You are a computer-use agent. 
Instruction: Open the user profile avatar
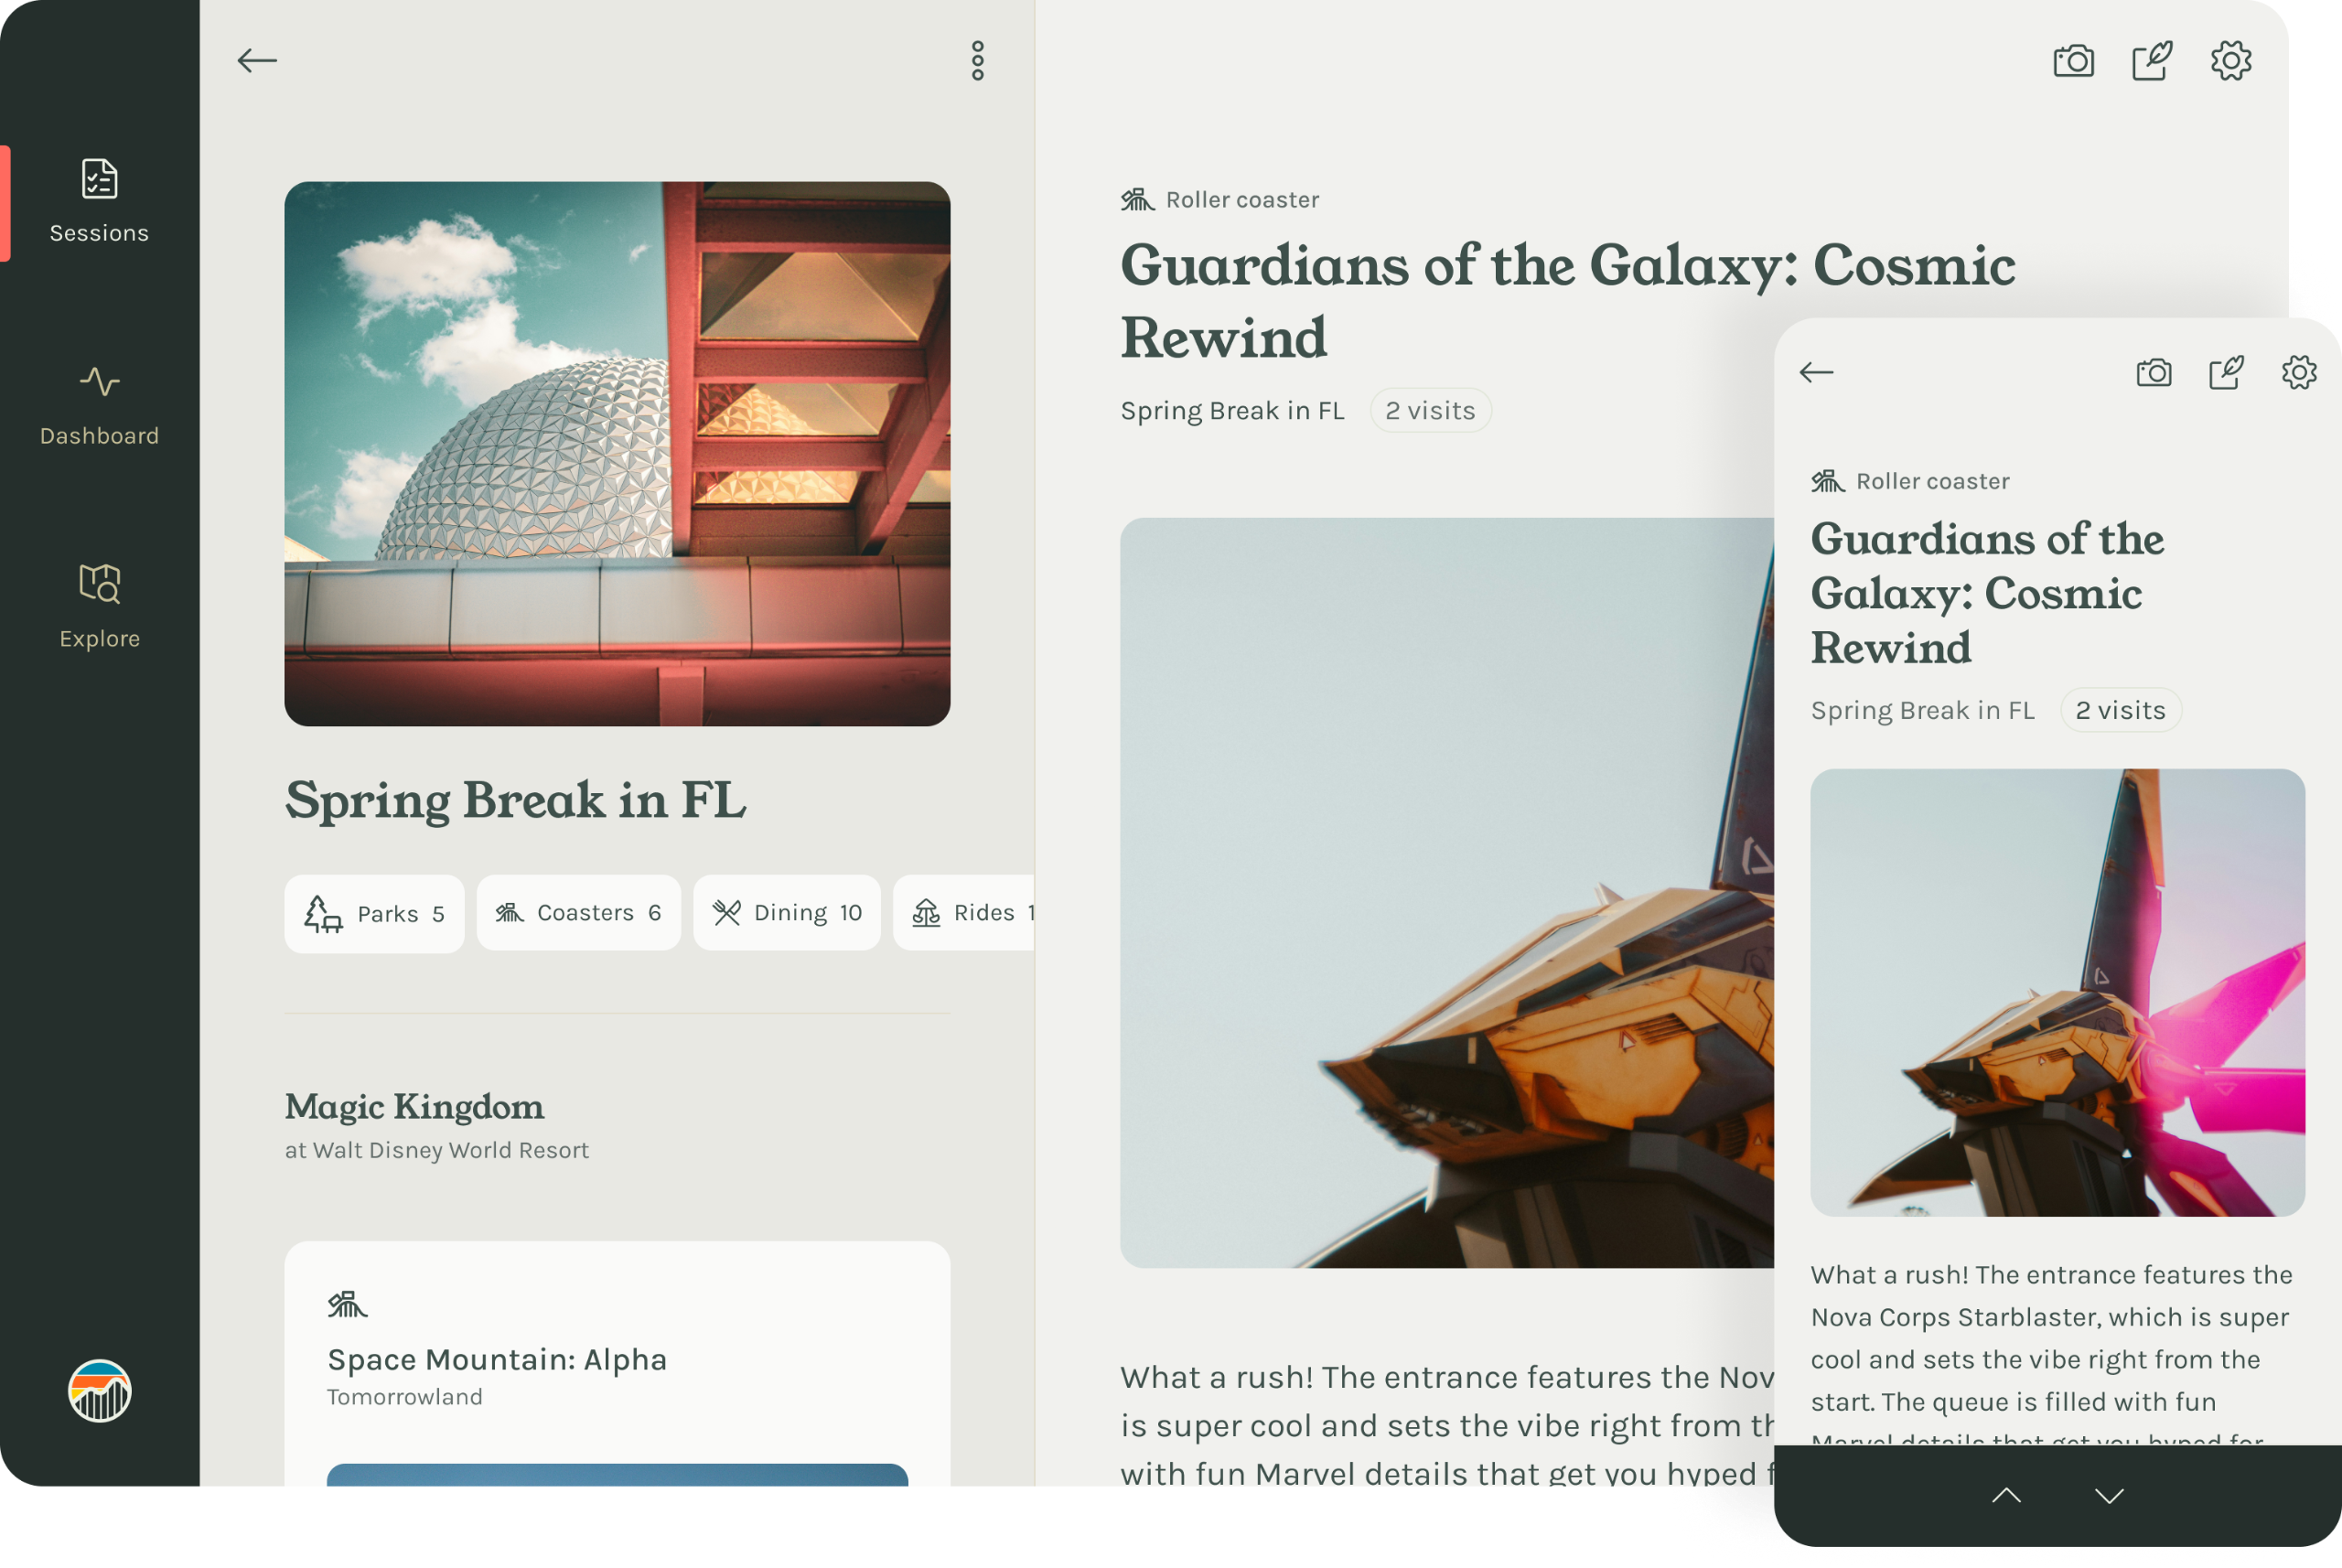[99, 1390]
